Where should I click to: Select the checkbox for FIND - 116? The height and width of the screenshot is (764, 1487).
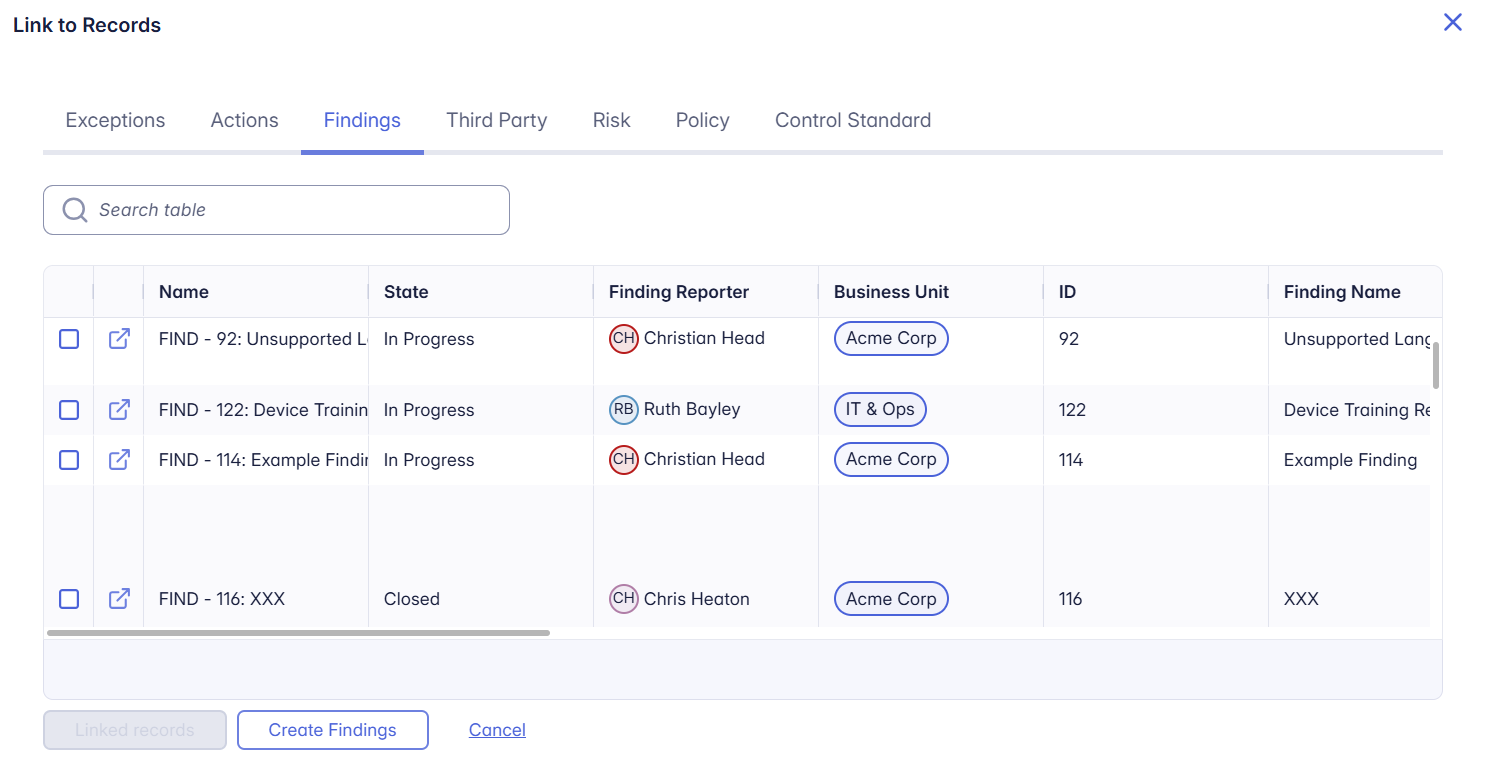68,598
